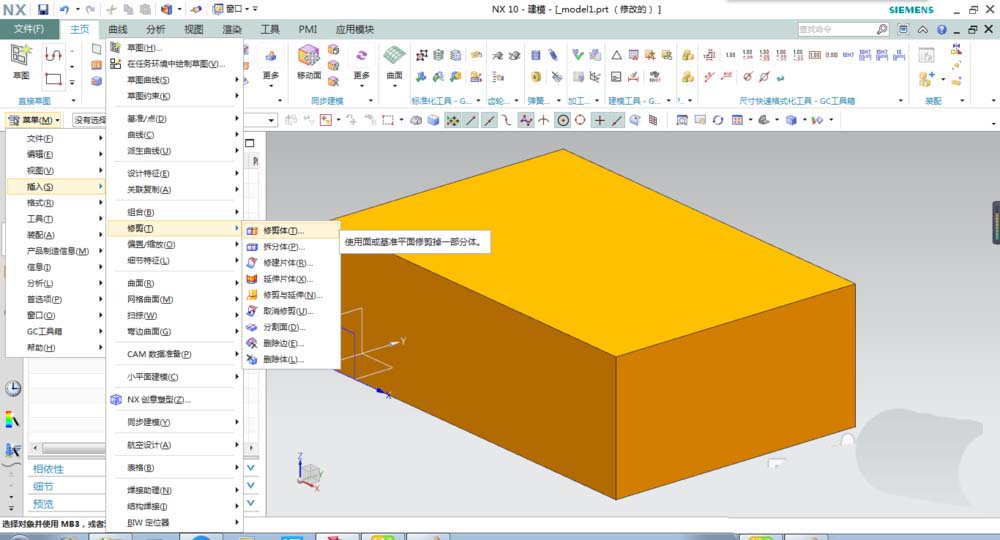Open the 窗口 window dropdown in title bar
The image size is (1000, 540).
click(230, 9)
